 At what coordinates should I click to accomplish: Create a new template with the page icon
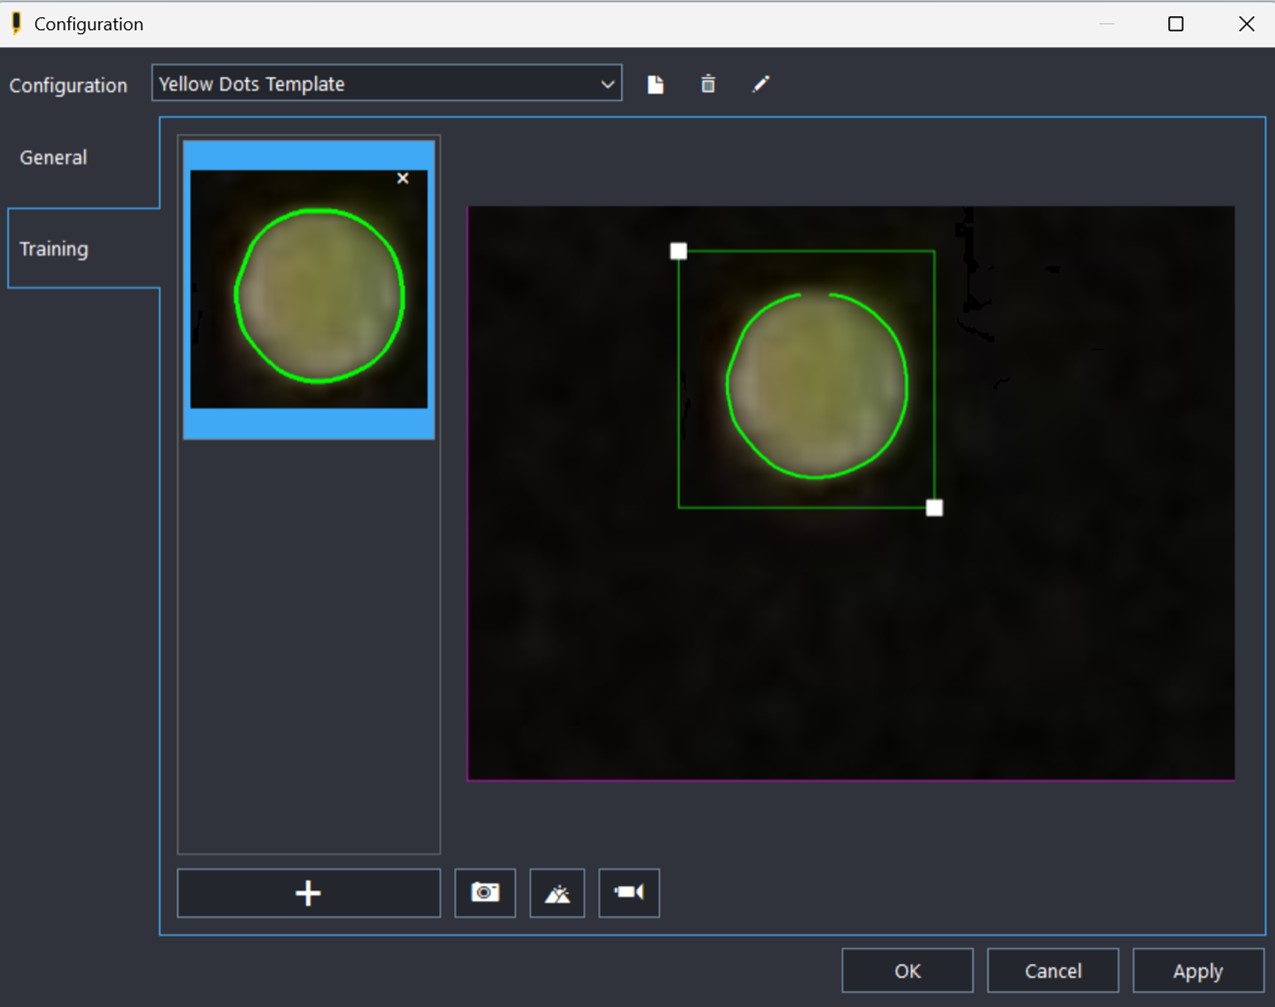point(655,84)
